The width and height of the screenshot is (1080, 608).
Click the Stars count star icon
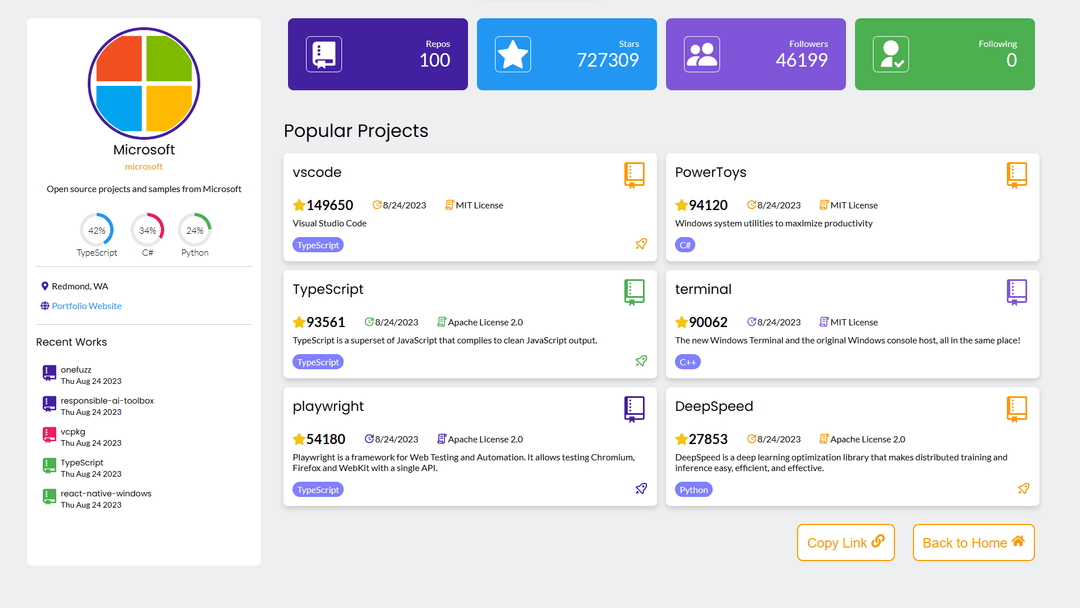[x=513, y=54]
